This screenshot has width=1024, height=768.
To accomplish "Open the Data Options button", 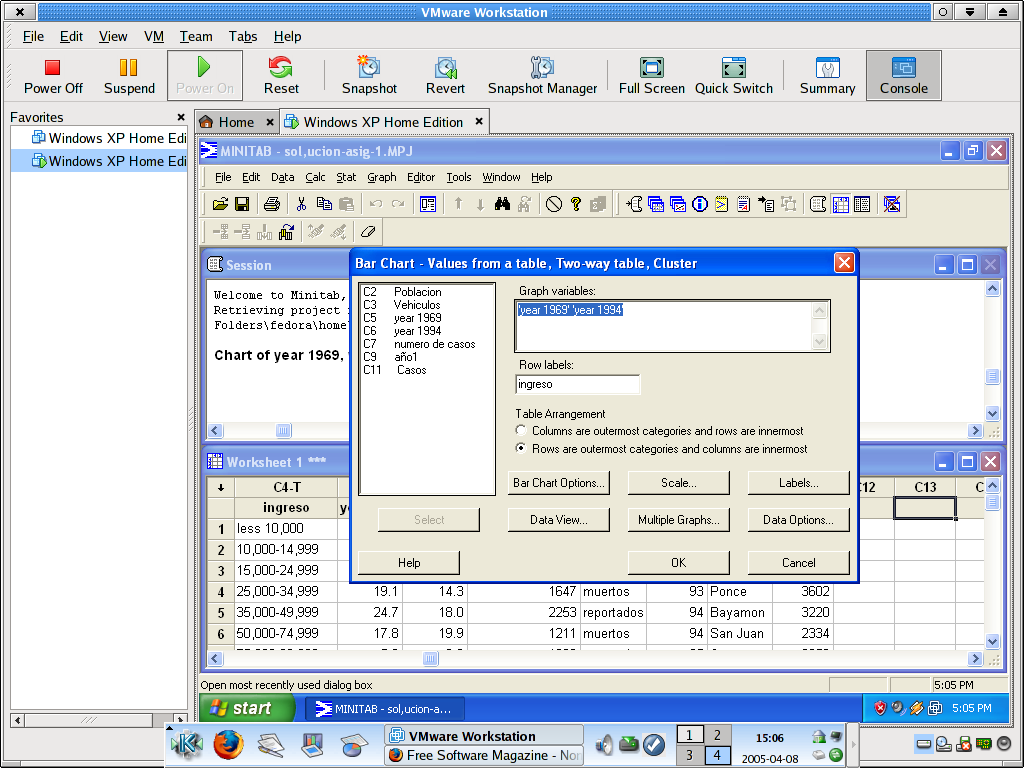I will pos(799,520).
